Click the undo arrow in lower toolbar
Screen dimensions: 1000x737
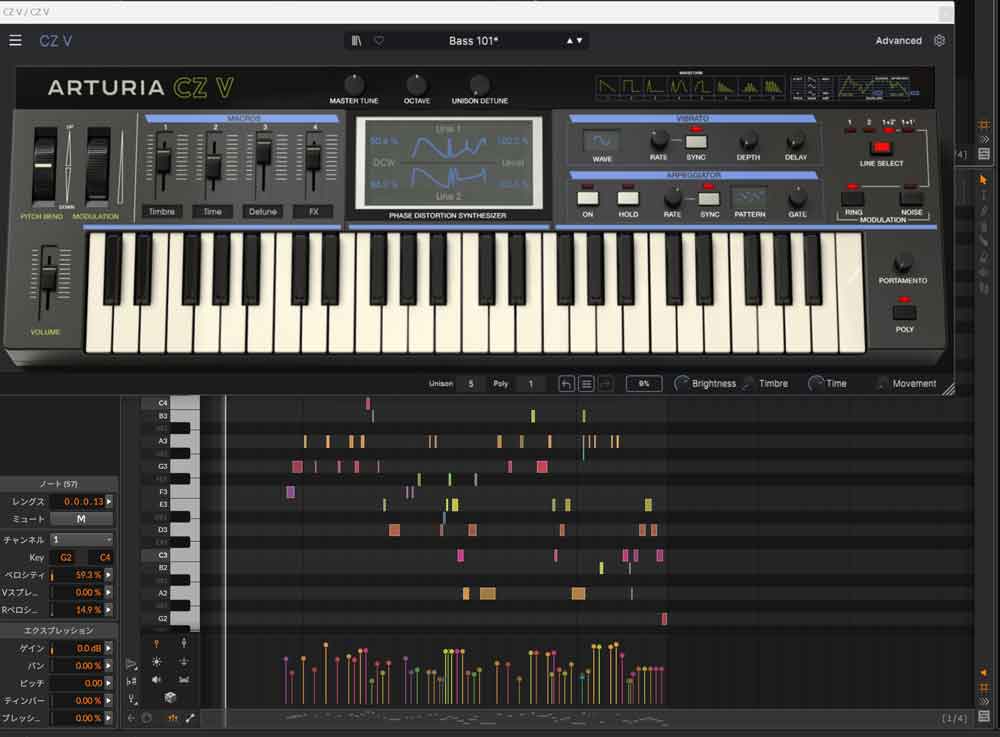(x=567, y=384)
